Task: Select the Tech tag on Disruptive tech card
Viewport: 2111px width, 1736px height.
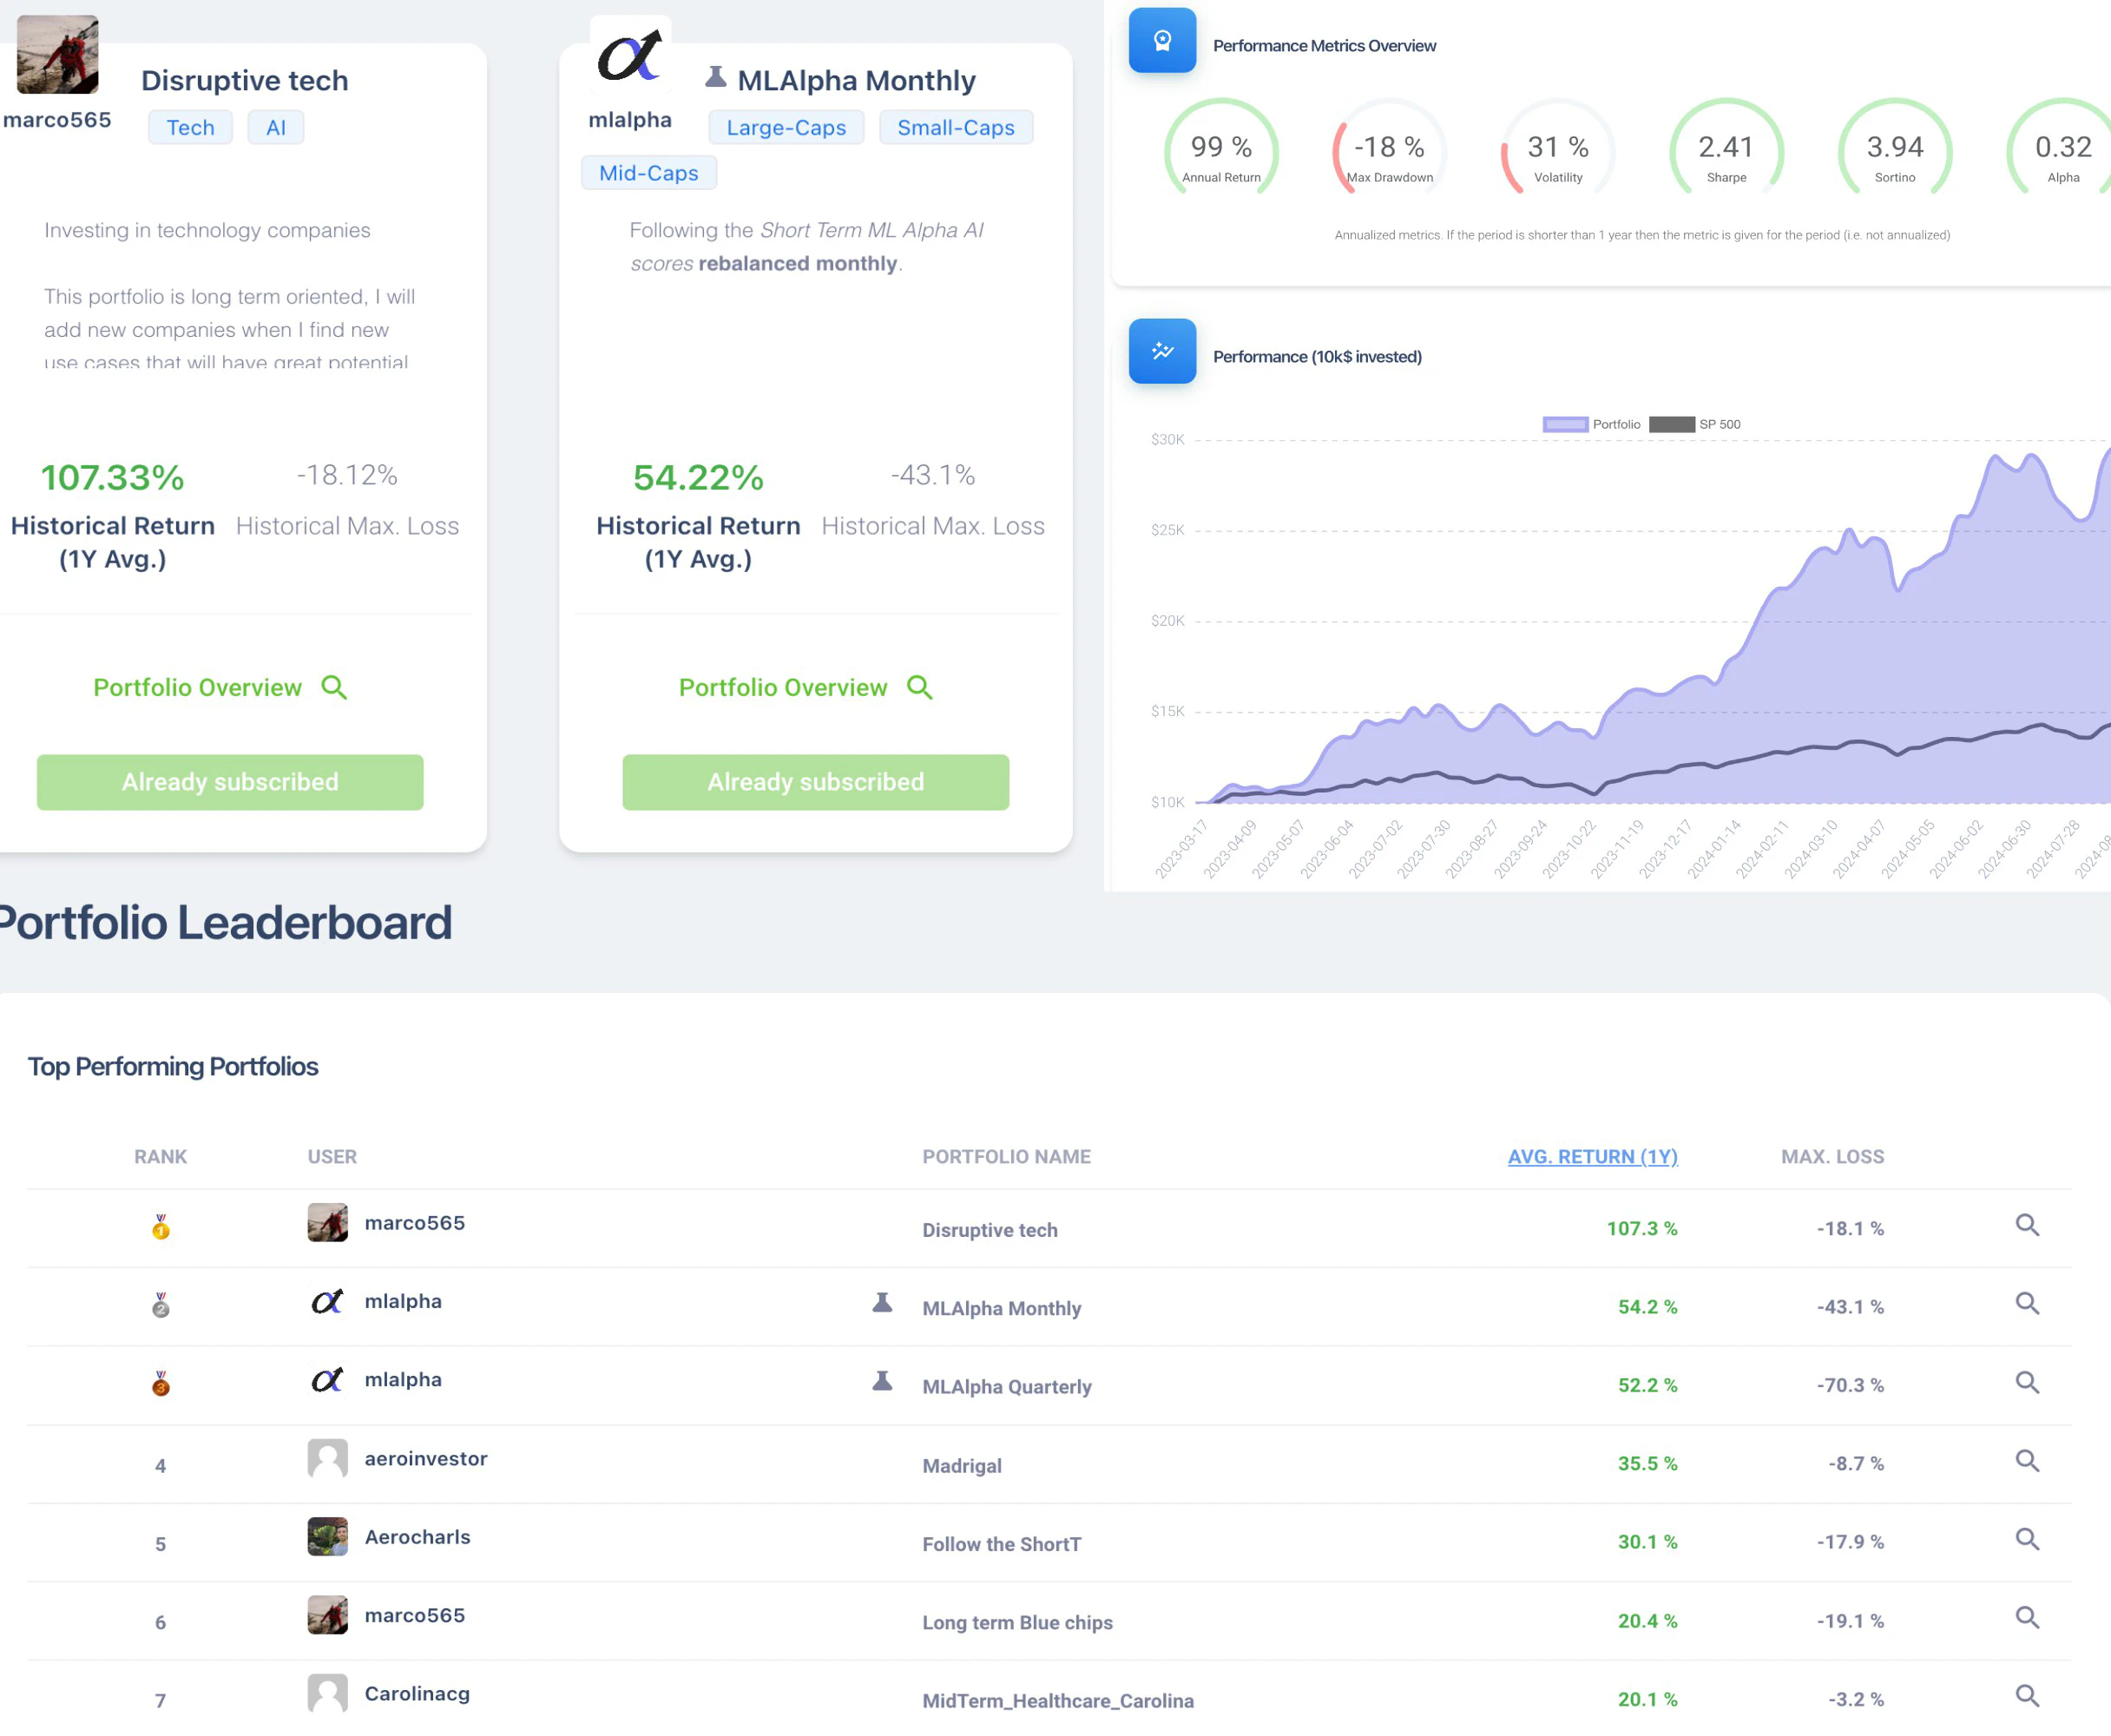Action: coord(189,124)
